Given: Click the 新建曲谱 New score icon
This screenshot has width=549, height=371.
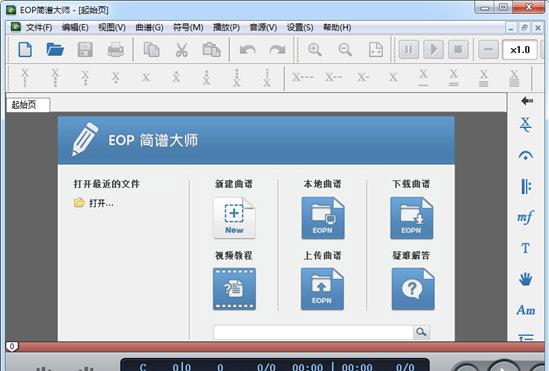Looking at the screenshot, I should pyautogui.click(x=234, y=218).
